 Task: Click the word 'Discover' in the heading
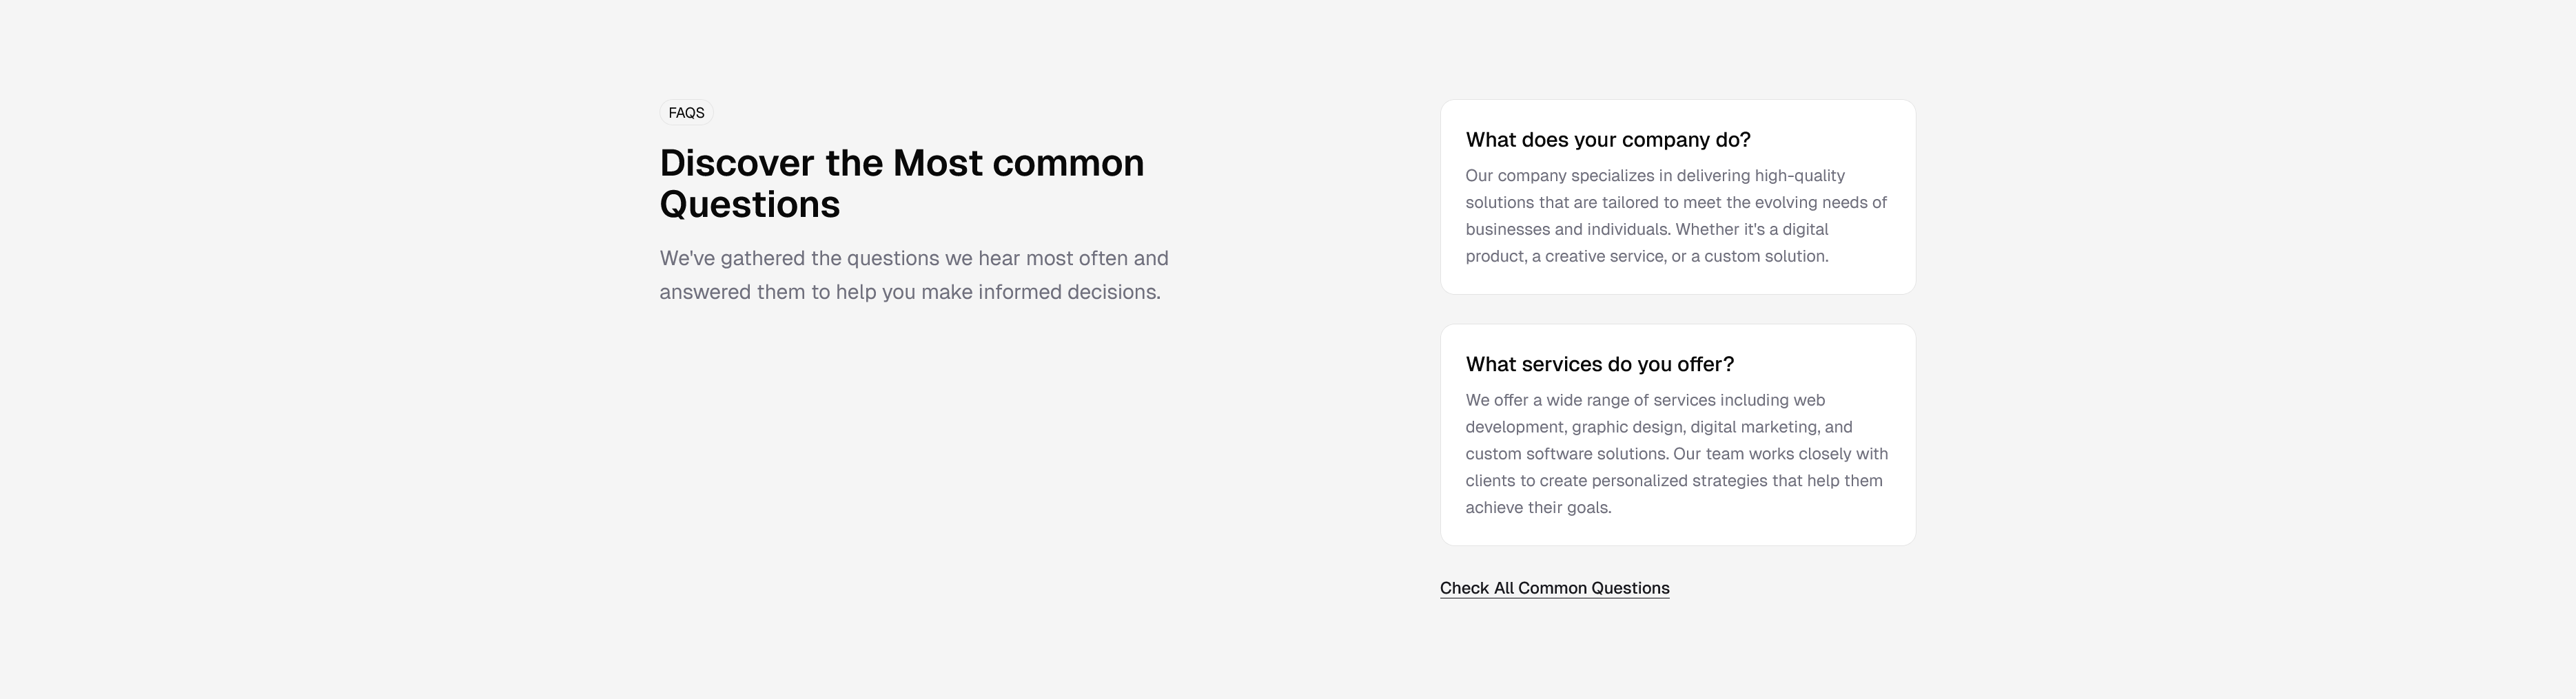point(736,163)
